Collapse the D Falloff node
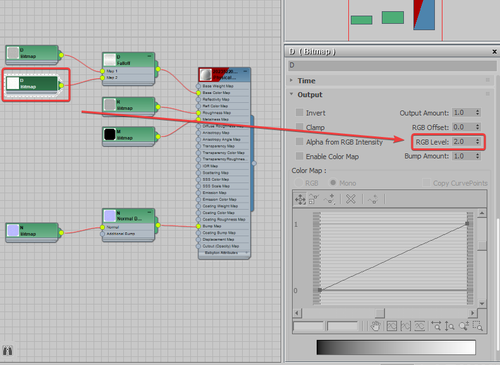 [149, 56]
